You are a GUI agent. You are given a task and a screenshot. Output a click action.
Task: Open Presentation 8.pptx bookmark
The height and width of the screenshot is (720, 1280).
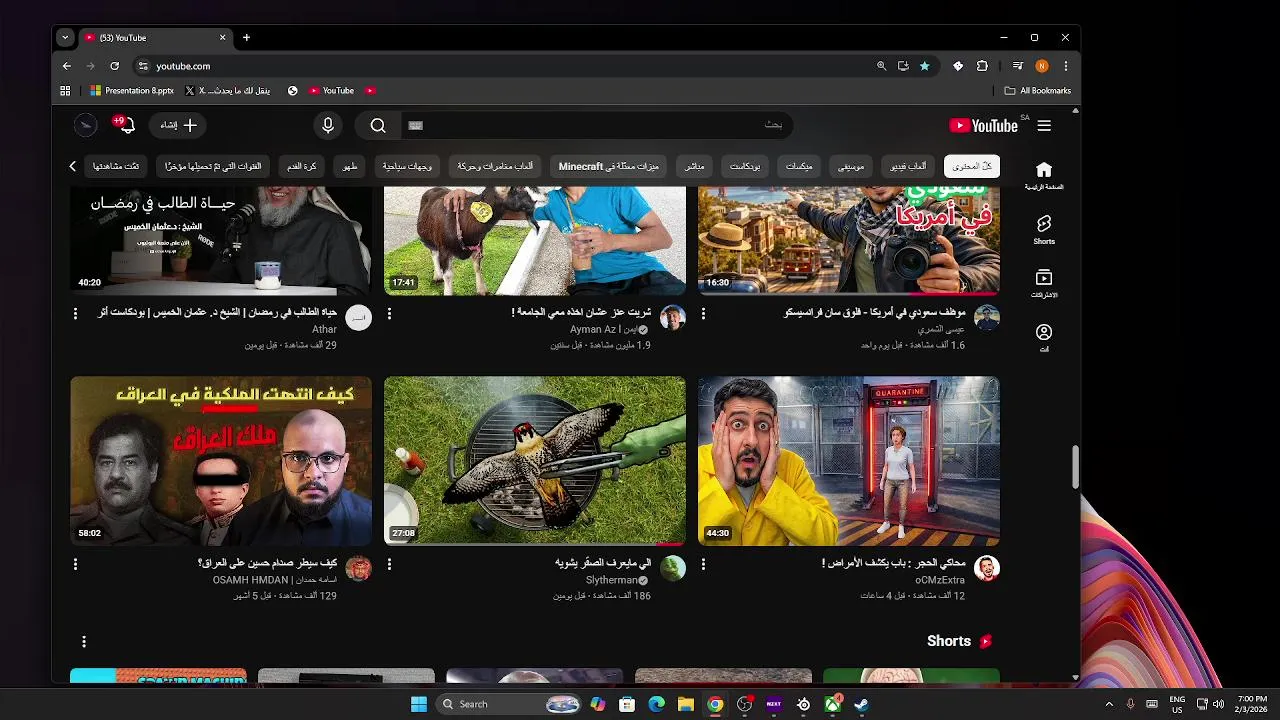click(132, 90)
